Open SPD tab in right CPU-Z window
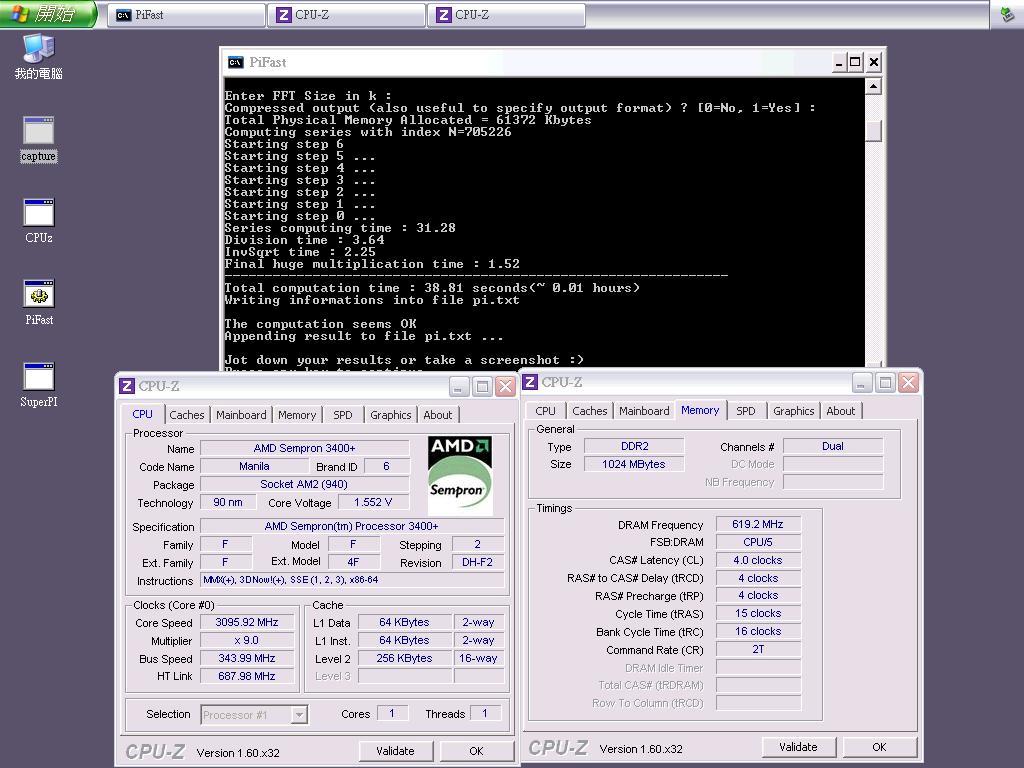The image size is (1024, 768). point(746,411)
